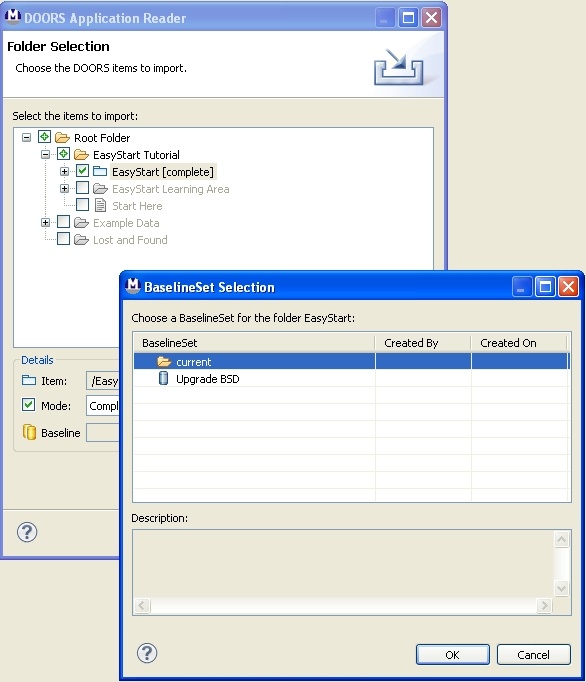
Task: Click the current baselineset folder icon
Action: click(164, 361)
